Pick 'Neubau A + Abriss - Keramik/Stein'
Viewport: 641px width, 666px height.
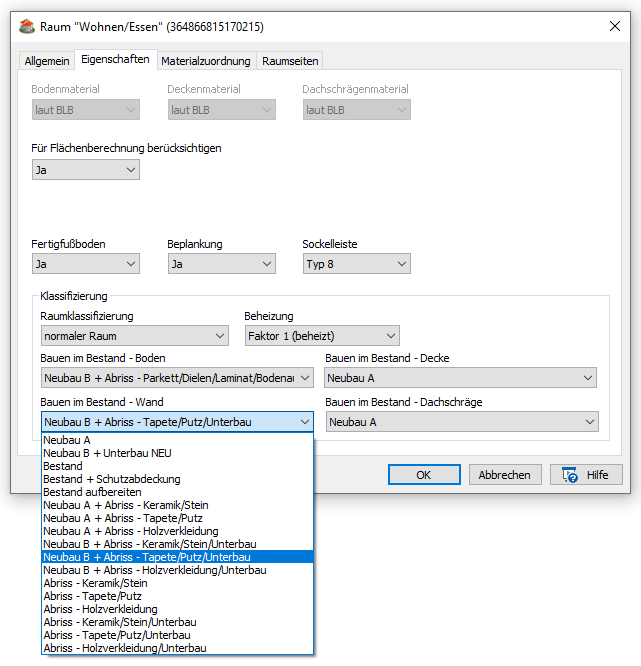125,505
